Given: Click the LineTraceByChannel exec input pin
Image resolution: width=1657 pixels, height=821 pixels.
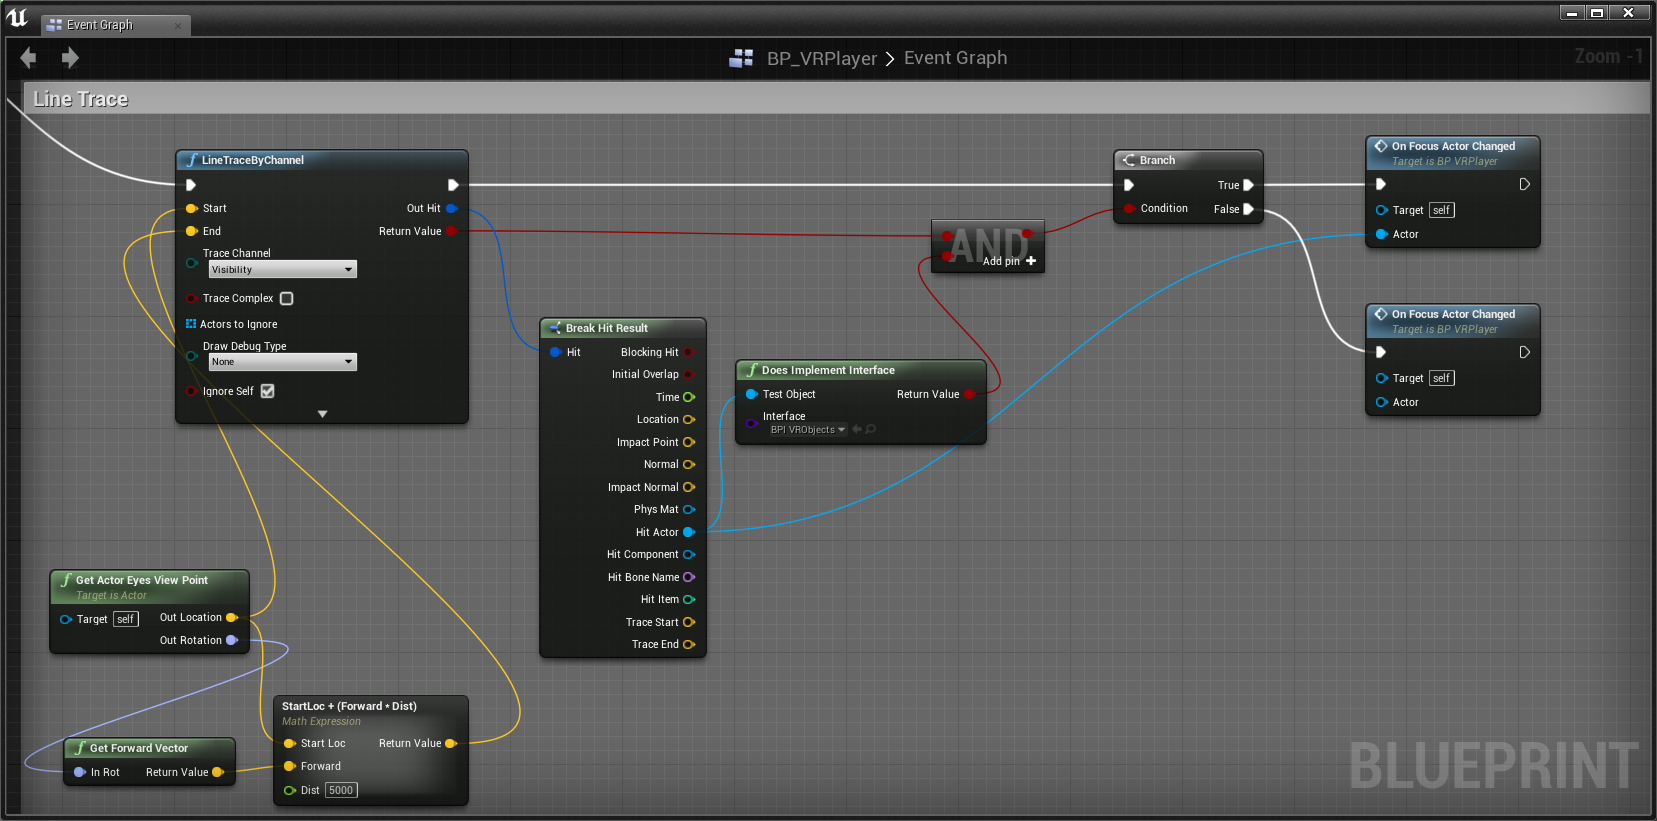Looking at the screenshot, I should 190,185.
